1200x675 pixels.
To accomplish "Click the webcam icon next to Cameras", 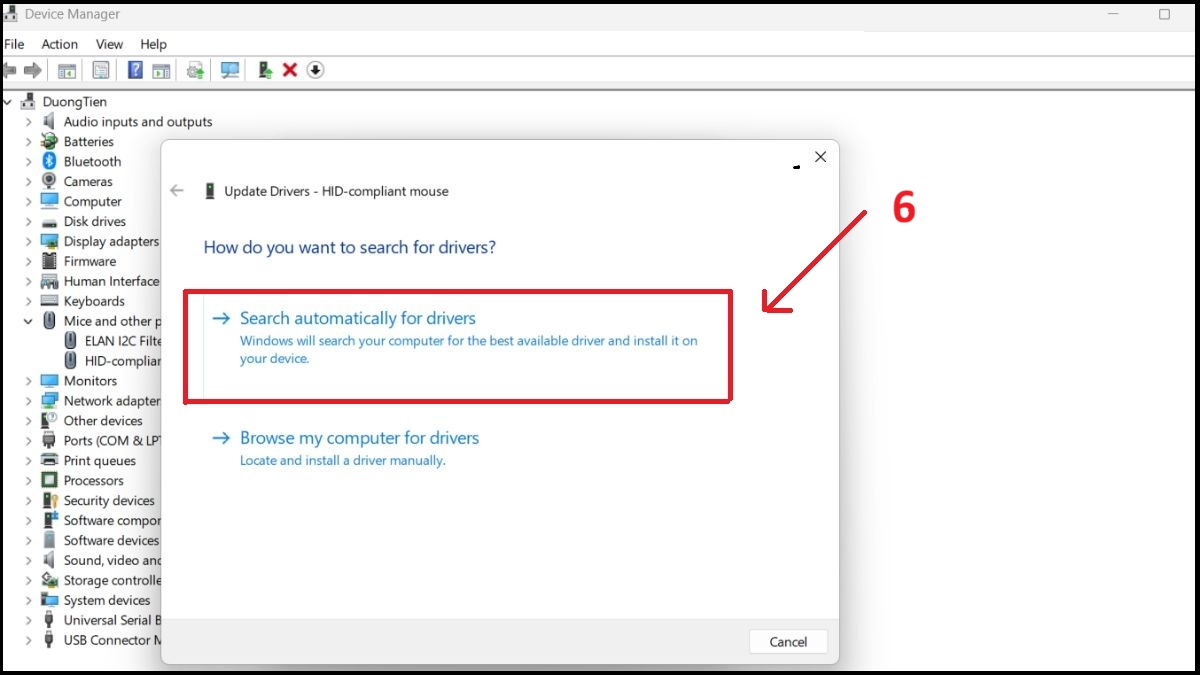I will pos(49,182).
